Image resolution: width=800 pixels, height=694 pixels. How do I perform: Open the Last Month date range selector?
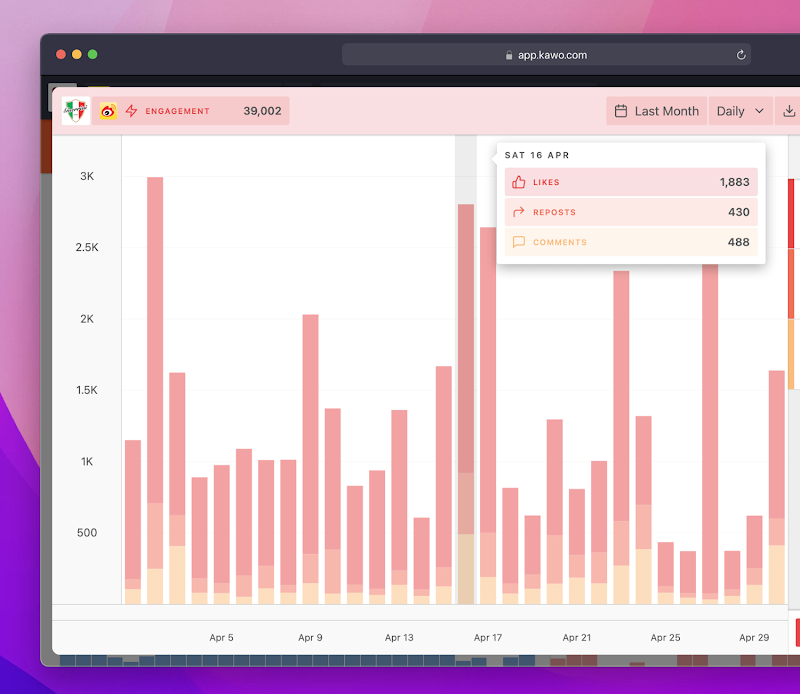(656, 111)
